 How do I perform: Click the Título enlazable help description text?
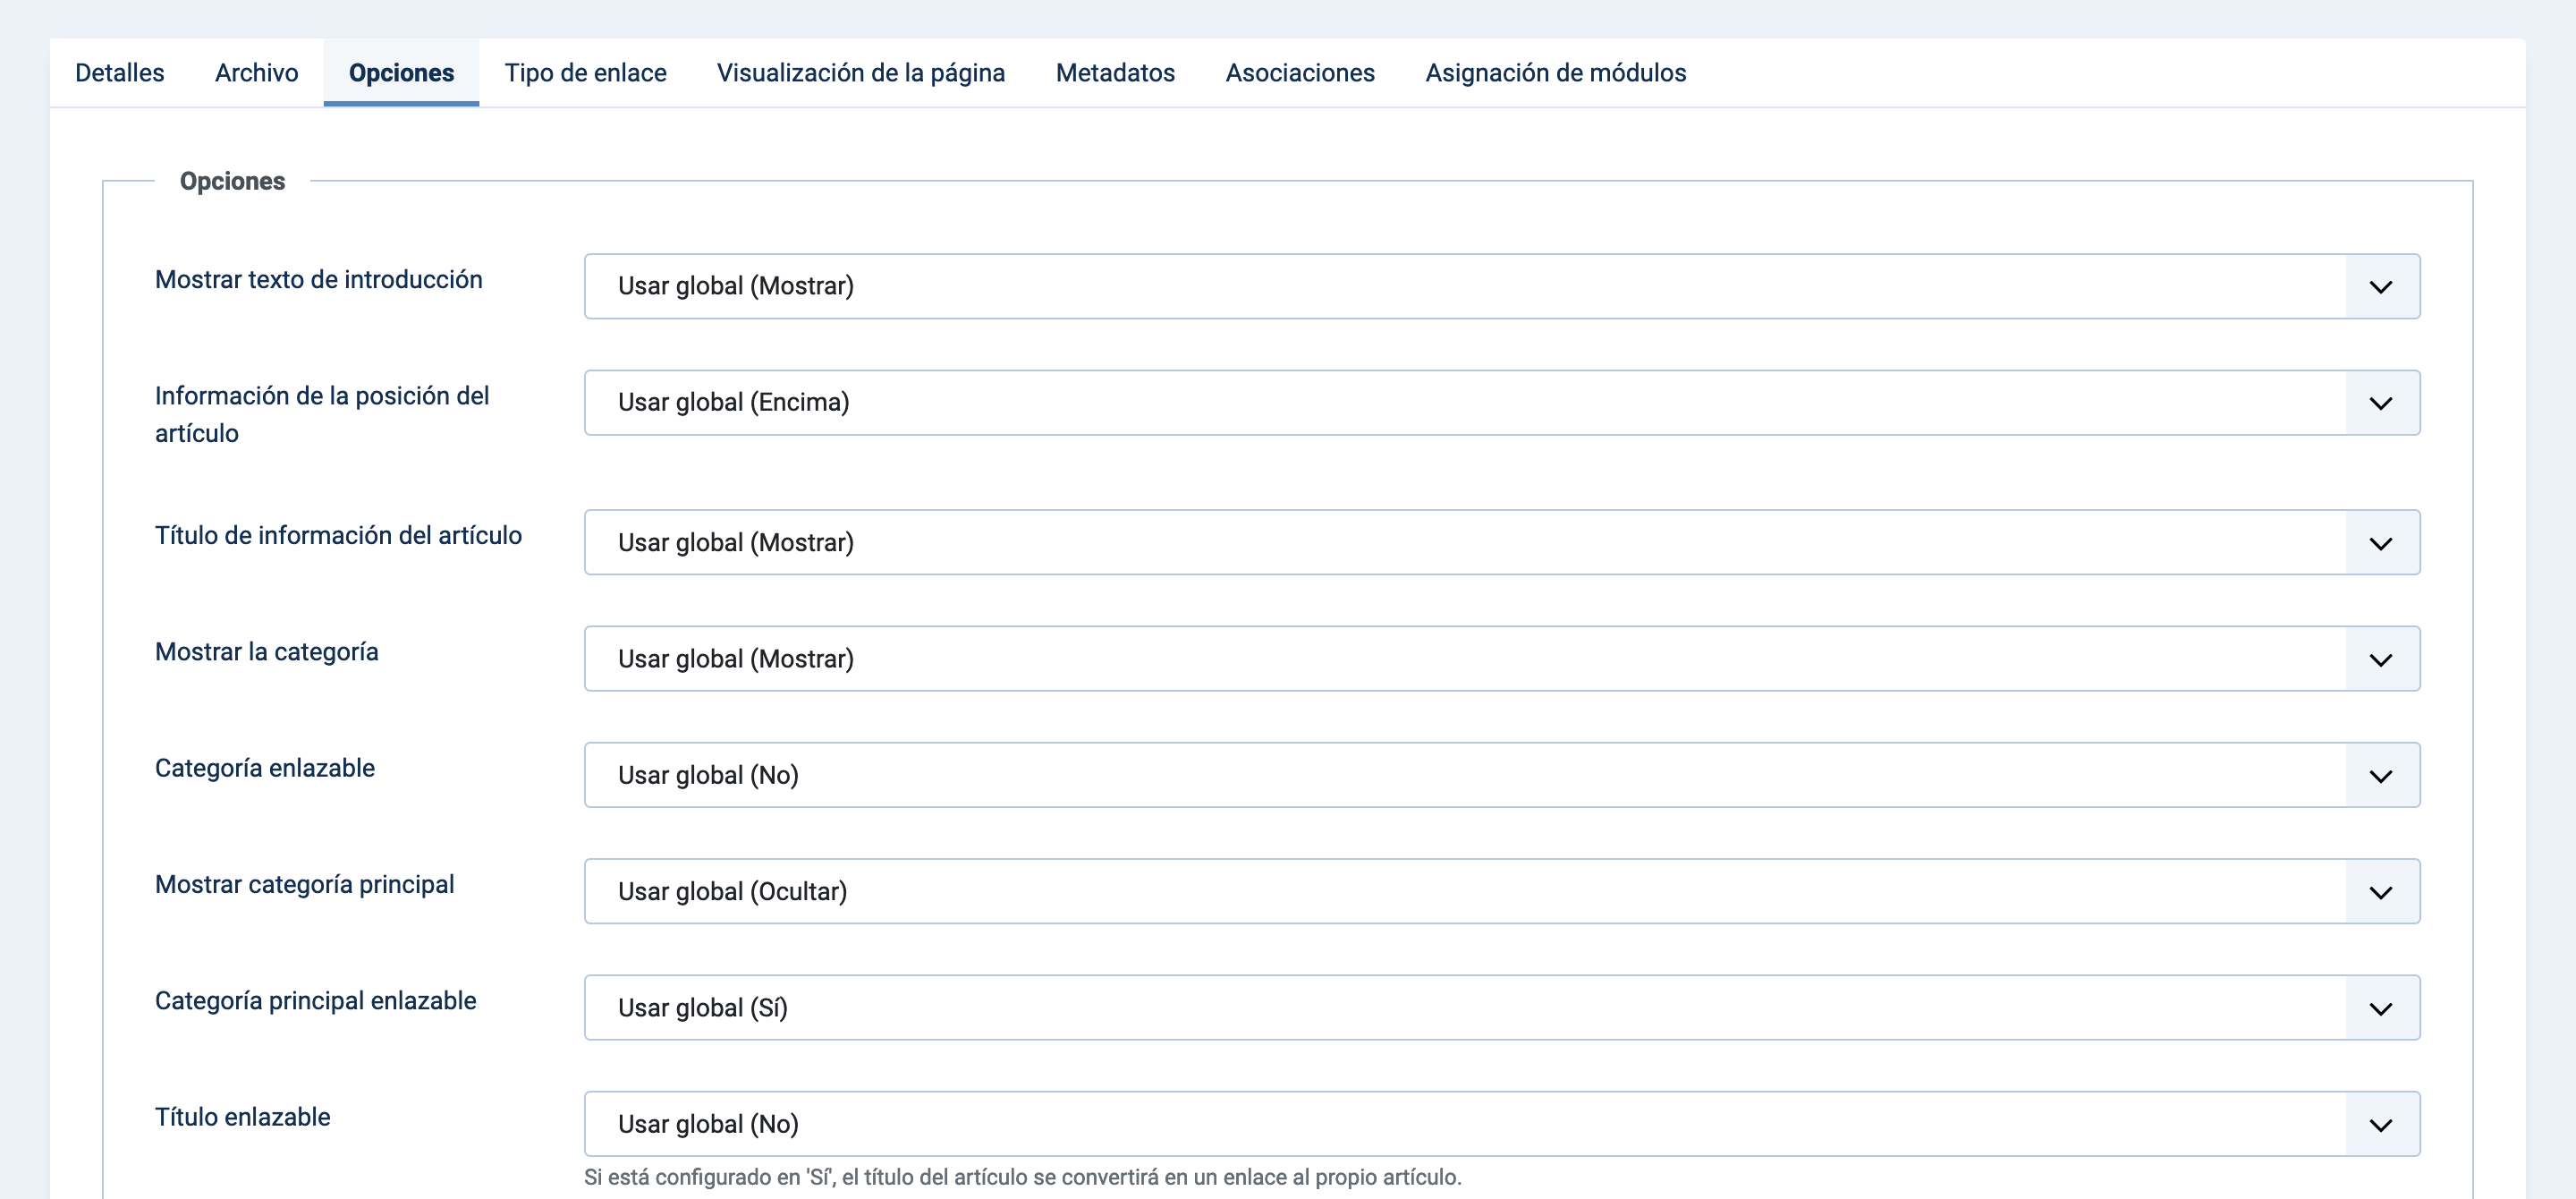point(1022,1177)
